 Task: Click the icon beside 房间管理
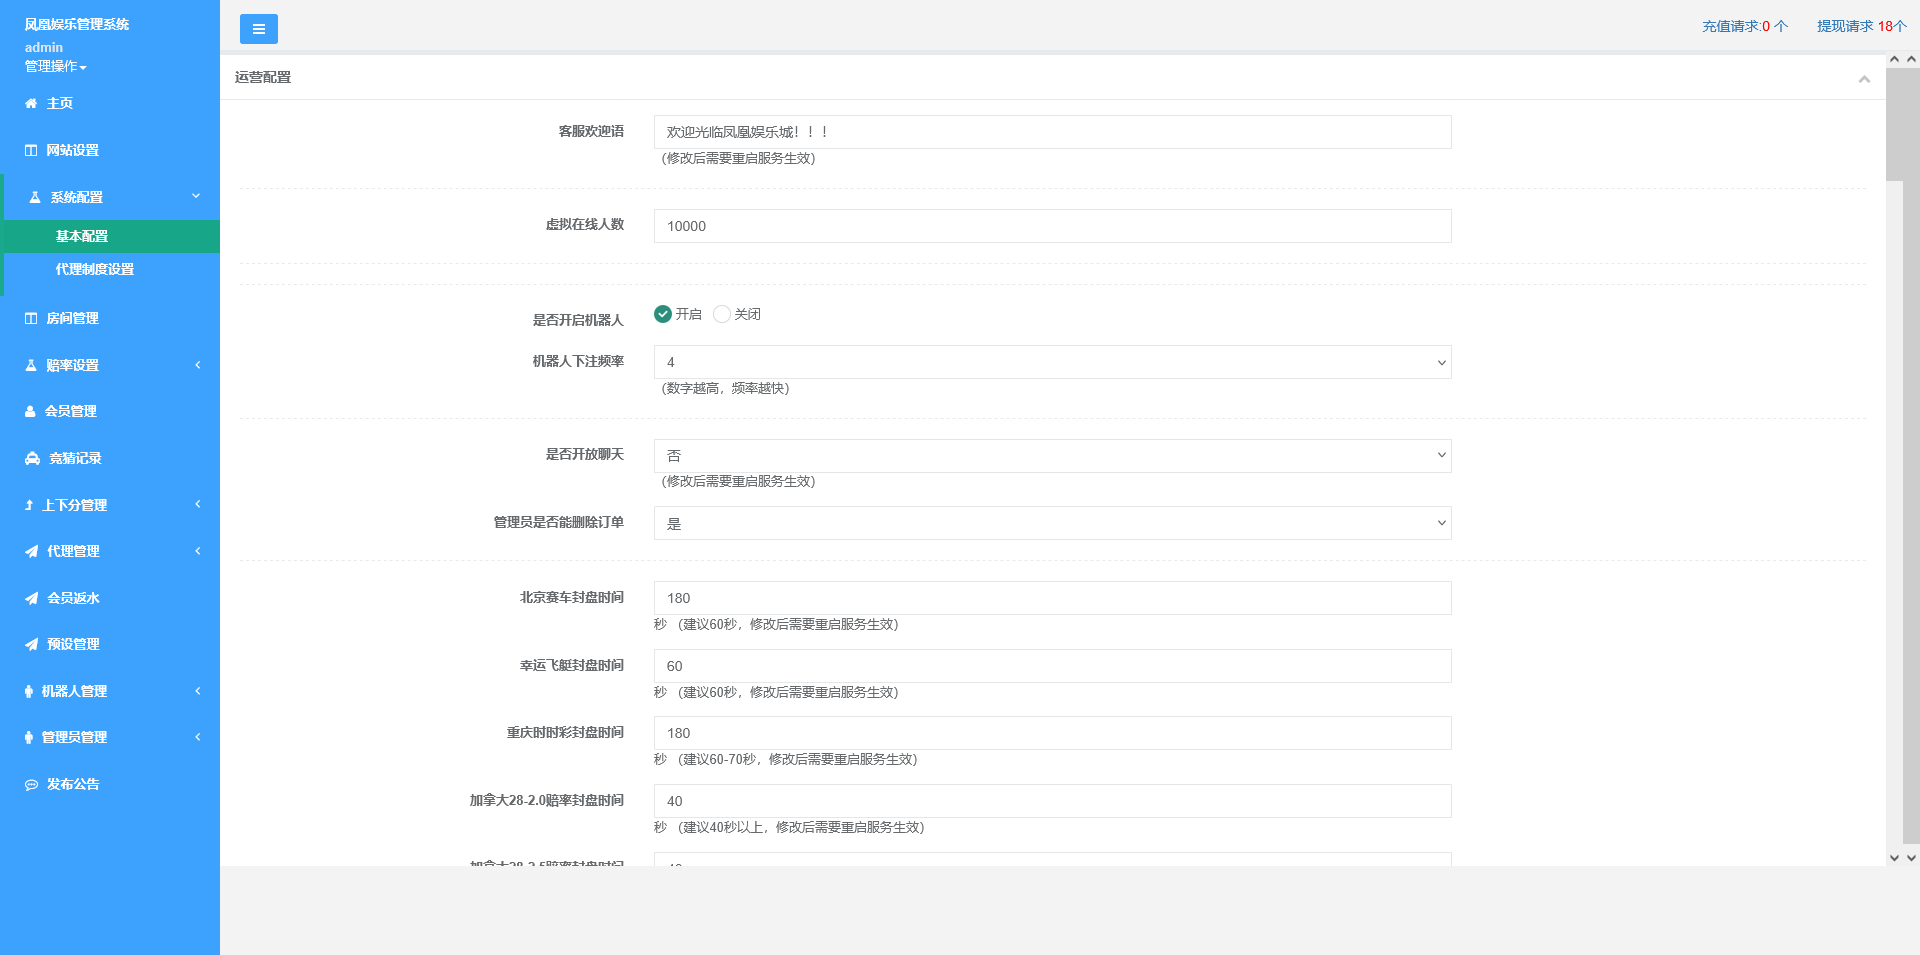click(31, 318)
